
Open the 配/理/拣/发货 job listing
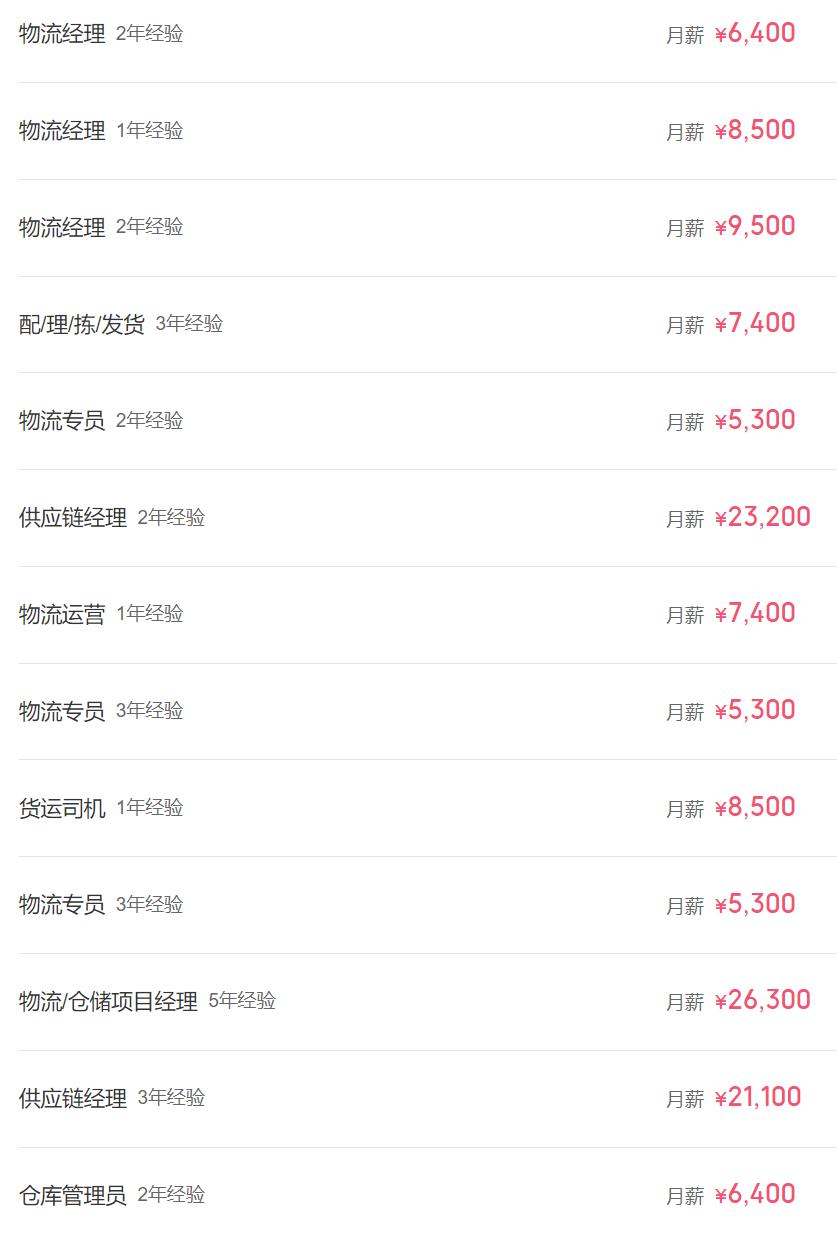pyautogui.click(x=81, y=324)
